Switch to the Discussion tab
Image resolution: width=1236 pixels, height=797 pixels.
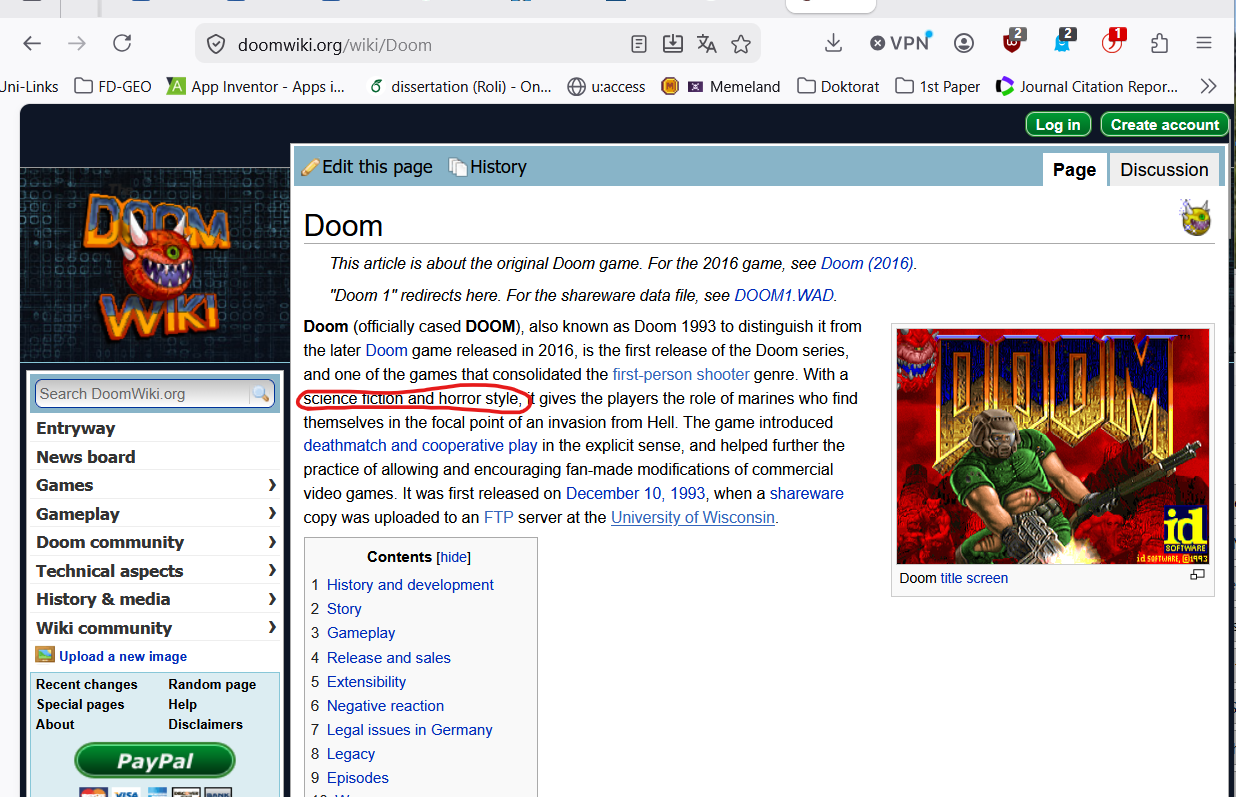point(1164,169)
